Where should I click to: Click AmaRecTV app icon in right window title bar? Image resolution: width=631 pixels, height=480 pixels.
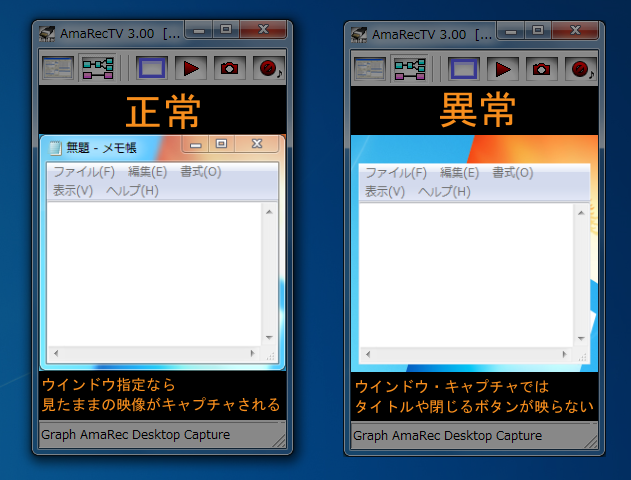[x=359, y=35]
